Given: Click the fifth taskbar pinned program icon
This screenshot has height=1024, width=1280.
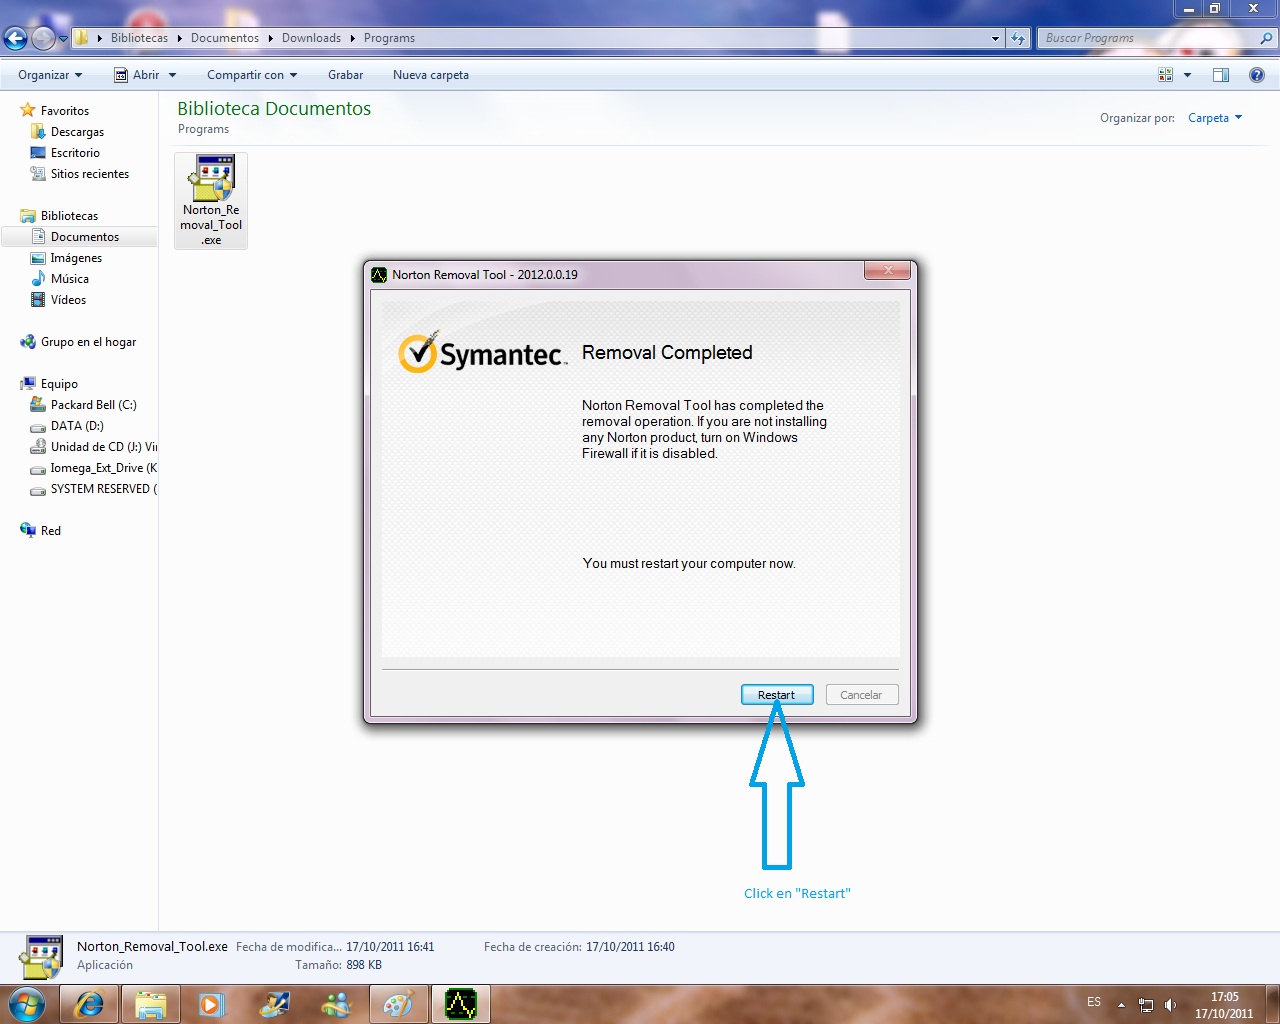Looking at the screenshot, I should click(274, 1004).
